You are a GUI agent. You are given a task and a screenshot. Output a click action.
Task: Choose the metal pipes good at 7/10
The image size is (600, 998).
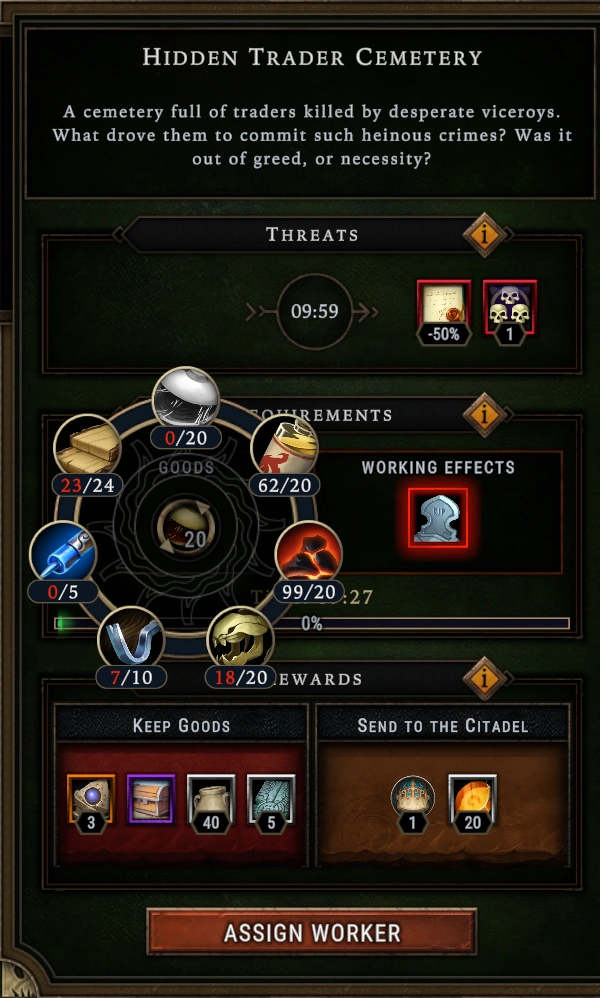click(131, 640)
